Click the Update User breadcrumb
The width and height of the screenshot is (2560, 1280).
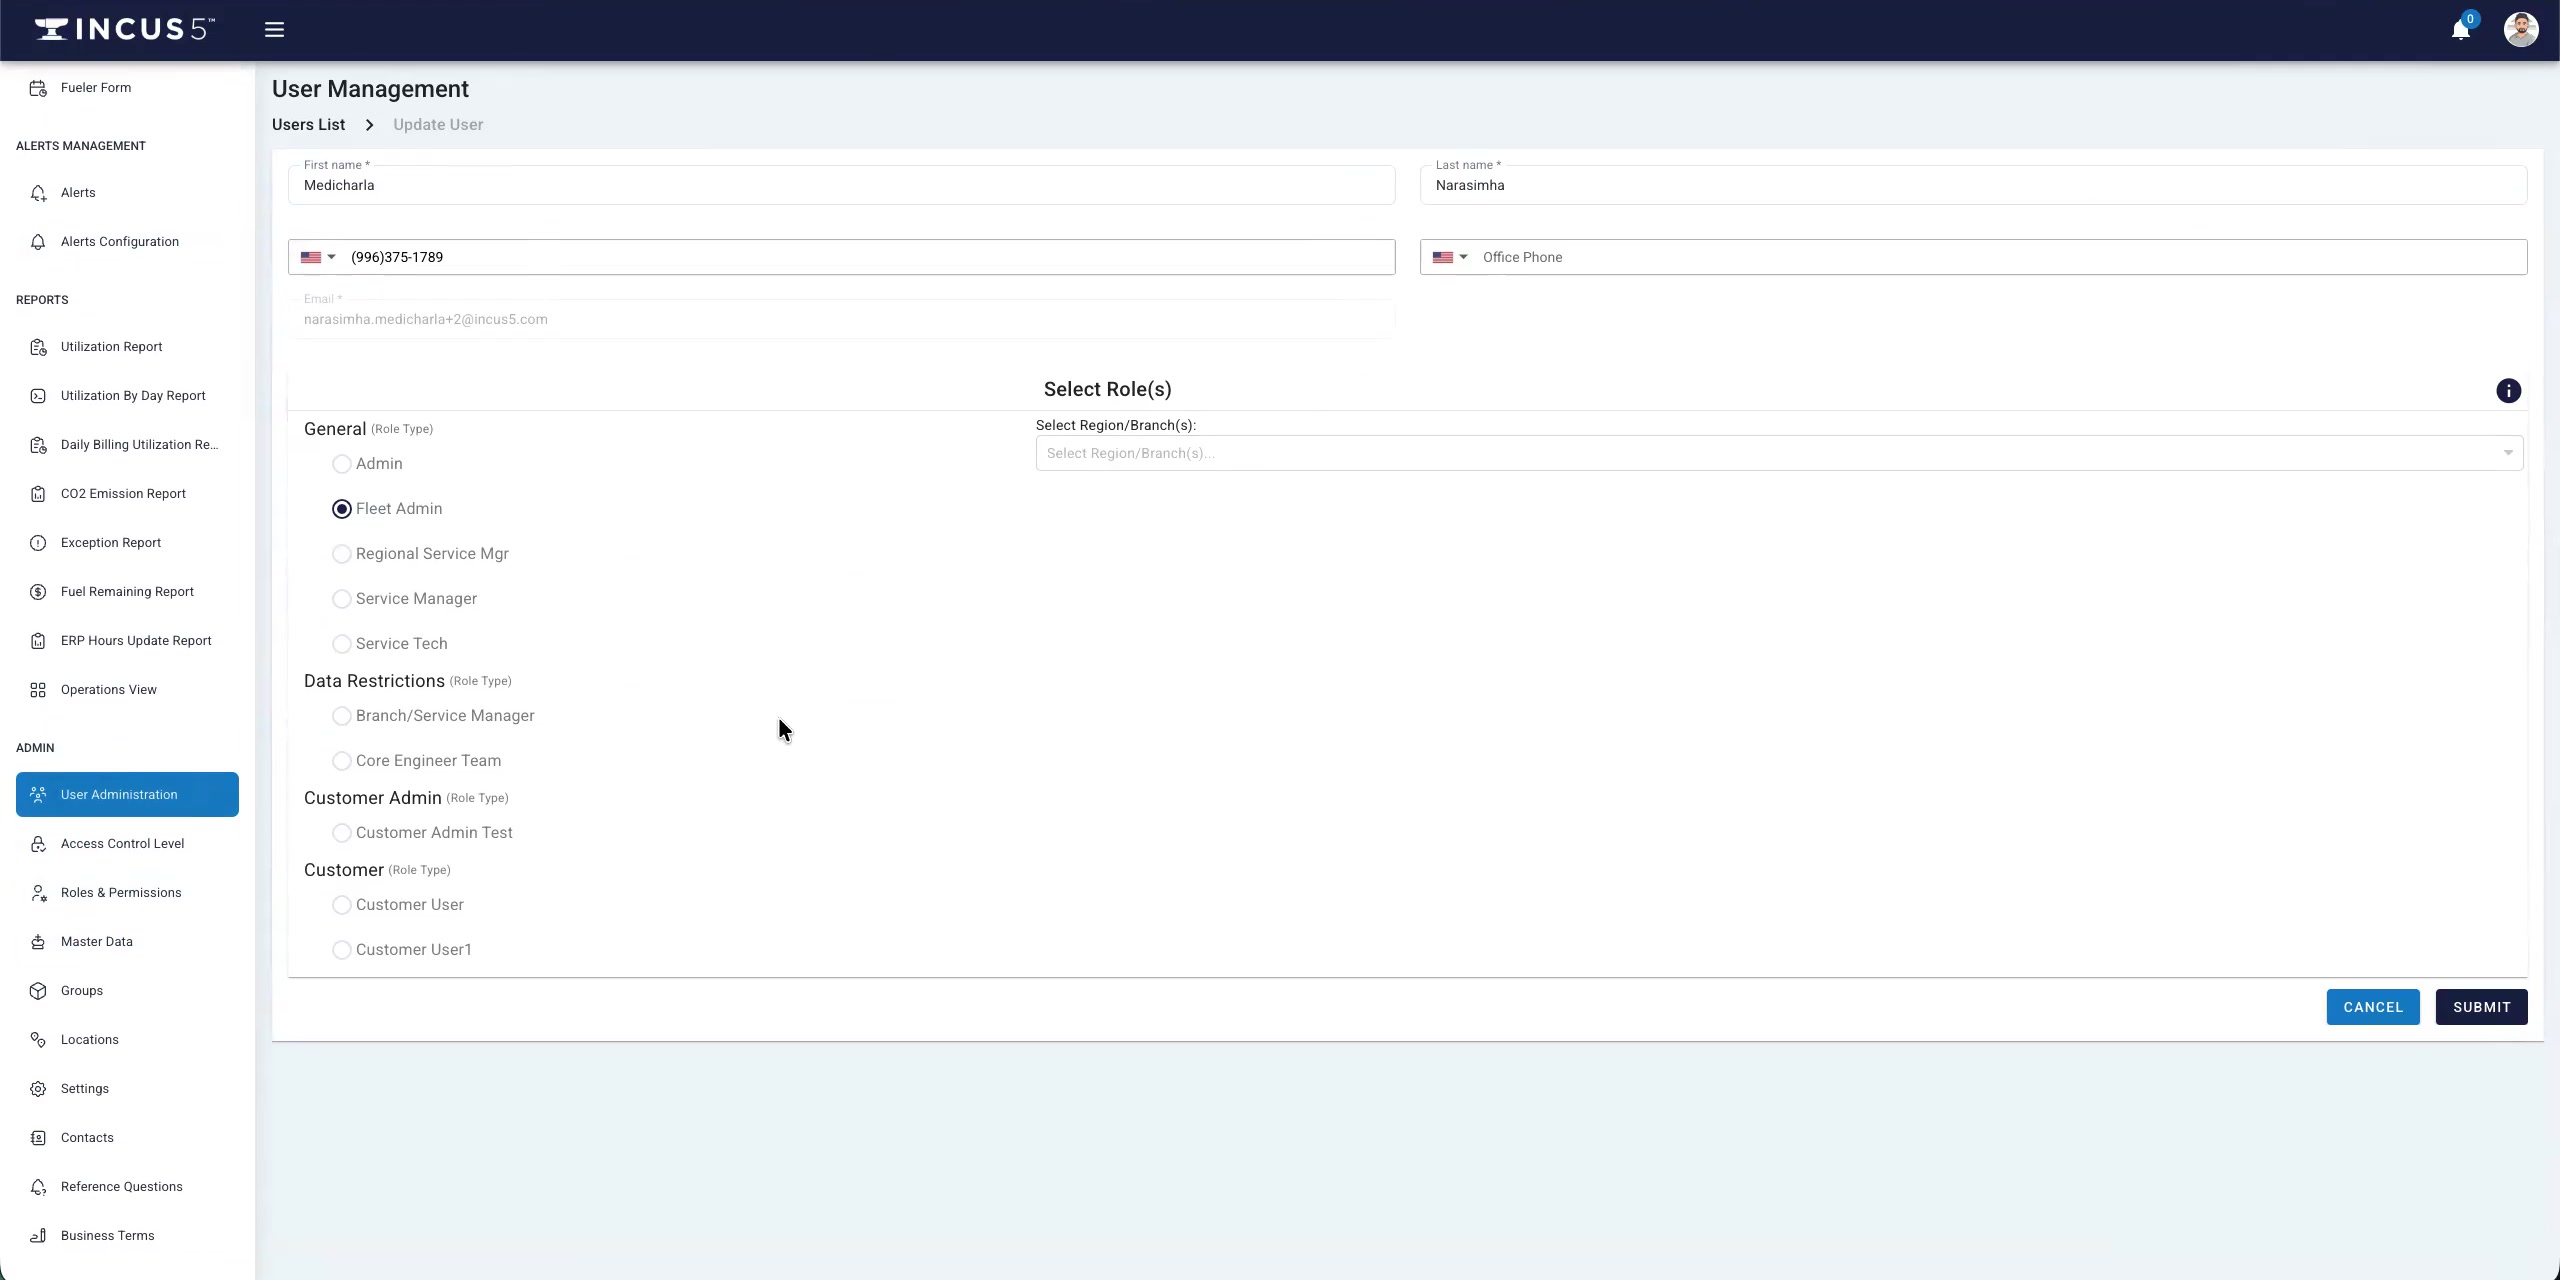(x=438, y=125)
